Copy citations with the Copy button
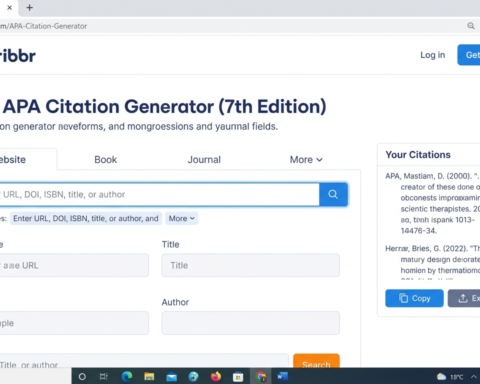 pos(414,298)
